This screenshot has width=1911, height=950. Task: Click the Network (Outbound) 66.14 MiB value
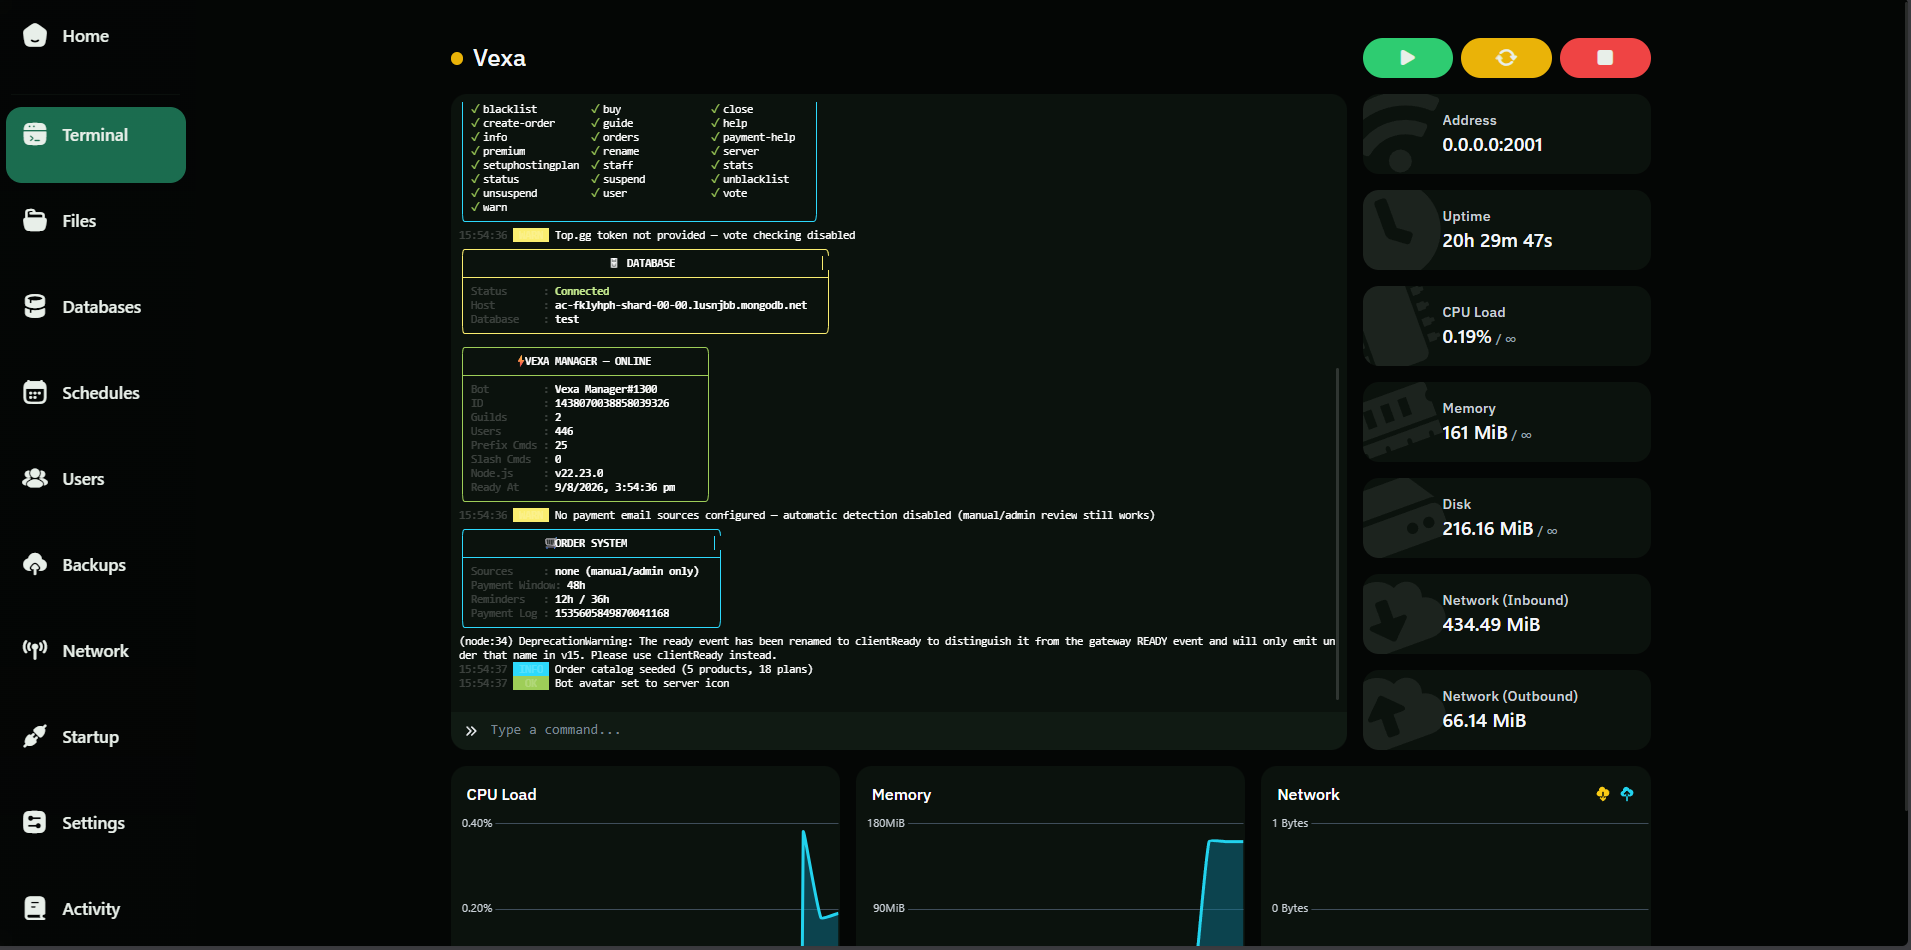(x=1484, y=721)
